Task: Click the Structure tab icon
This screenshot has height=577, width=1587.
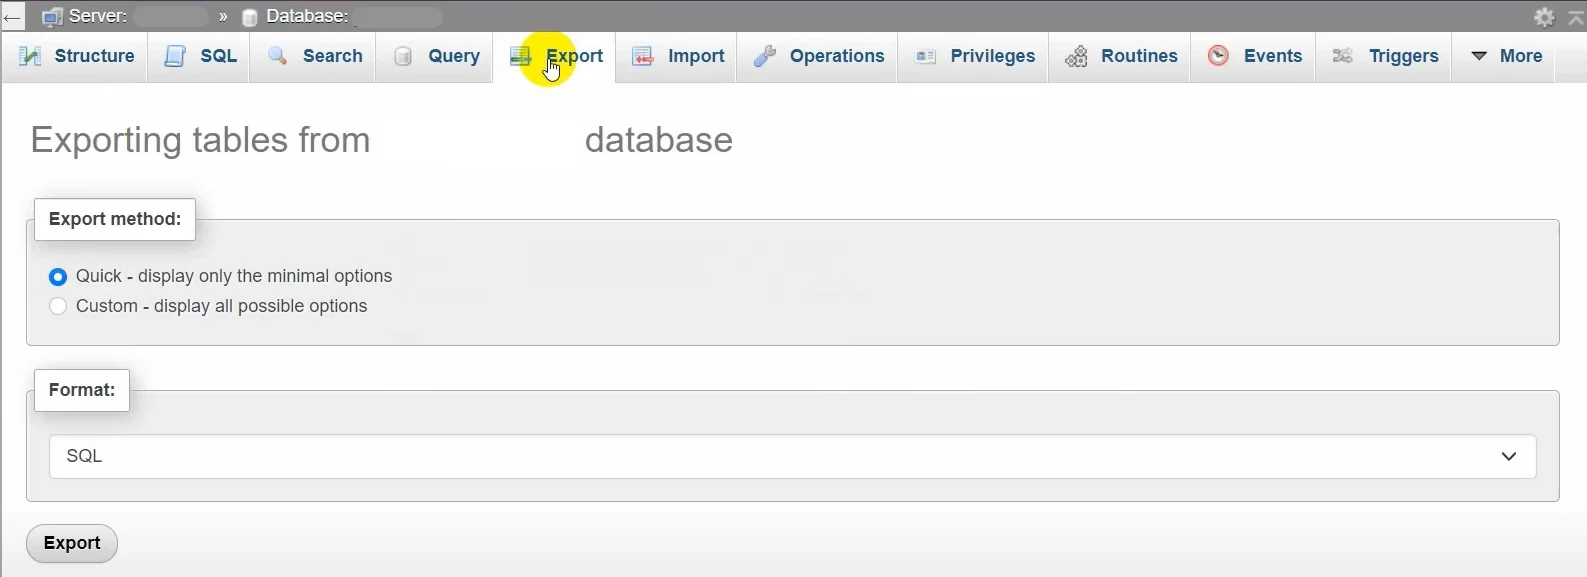Action: (x=30, y=56)
